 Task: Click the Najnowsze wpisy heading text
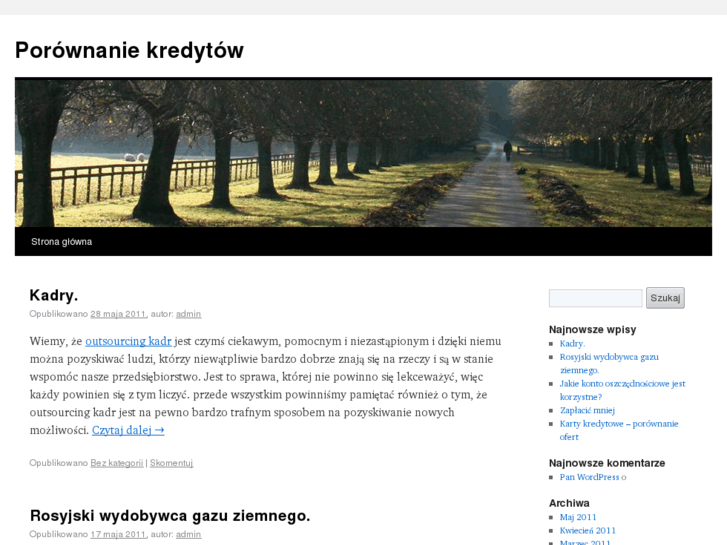(x=593, y=330)
